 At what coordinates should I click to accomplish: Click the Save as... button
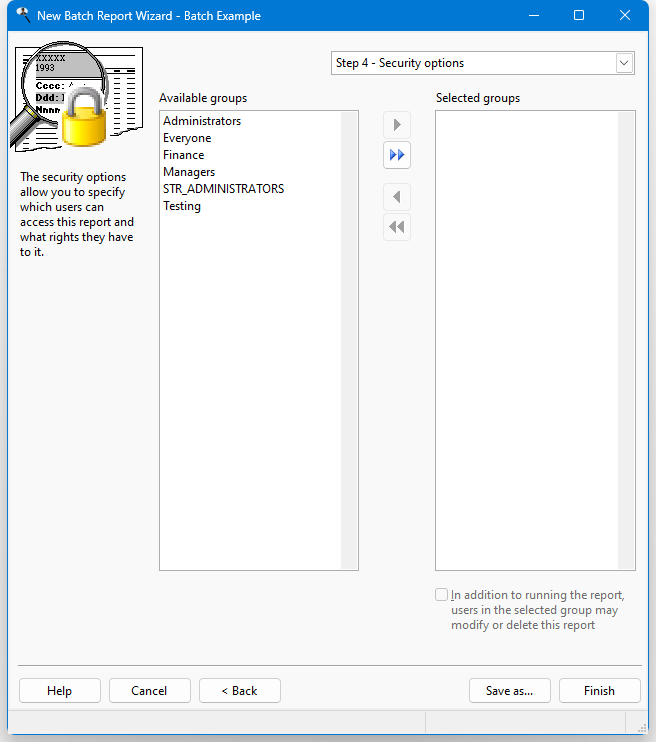(509, 691)
